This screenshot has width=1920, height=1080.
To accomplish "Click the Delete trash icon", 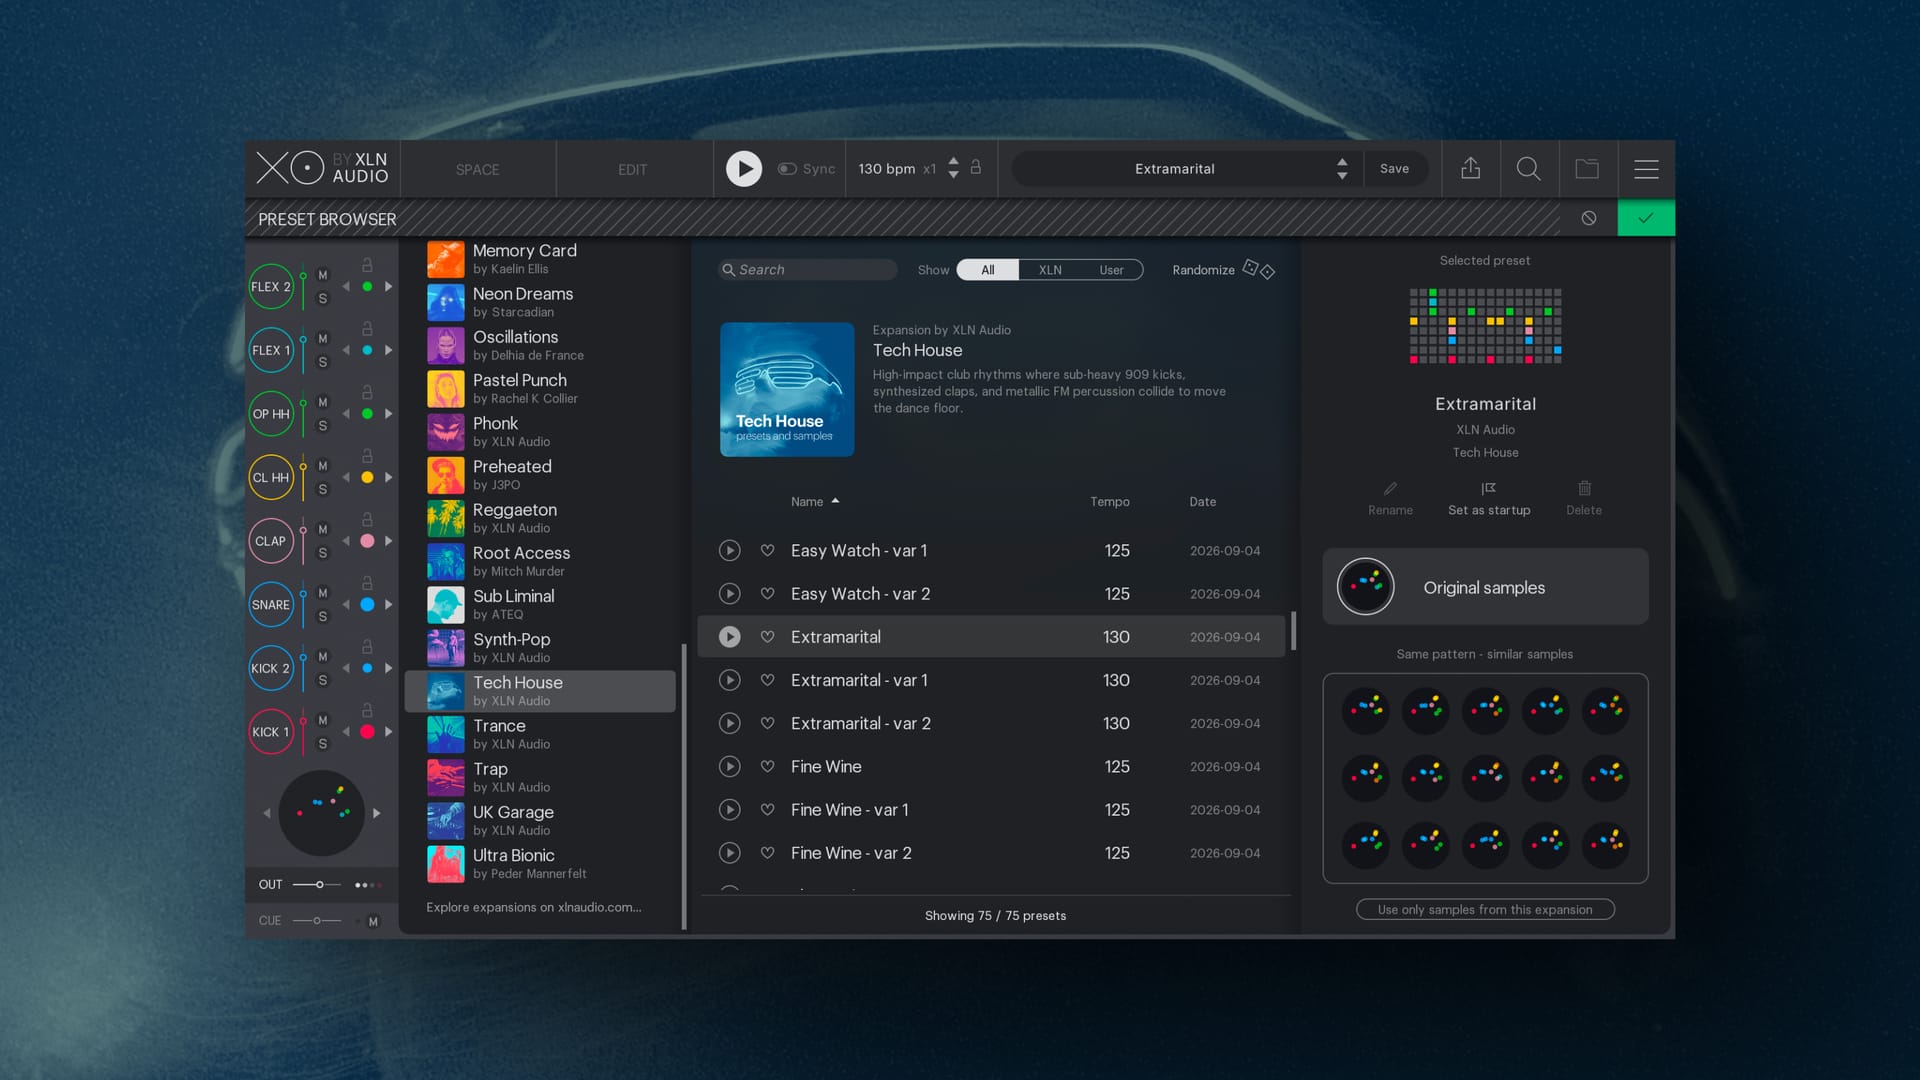I will pos(1584,489).
